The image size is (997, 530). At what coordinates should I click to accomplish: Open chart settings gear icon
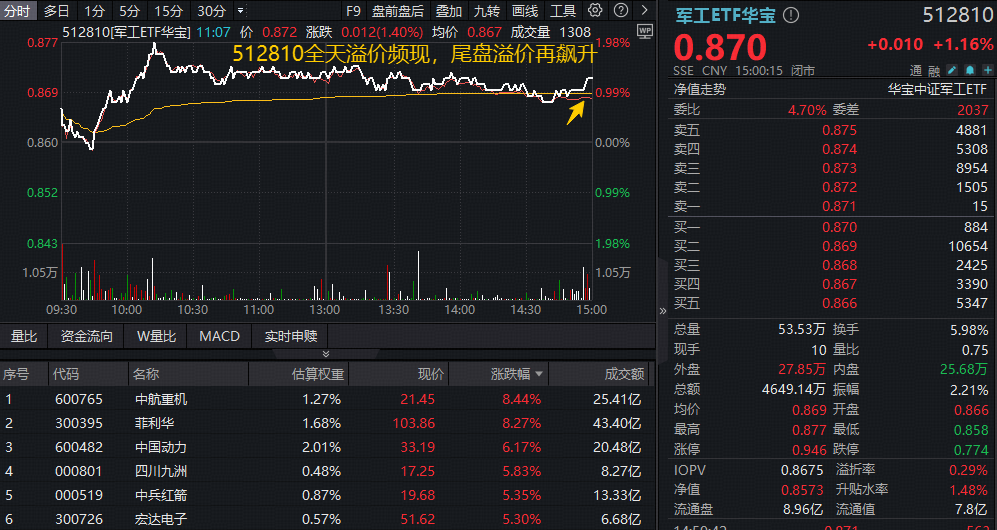[x=595, y=10]
